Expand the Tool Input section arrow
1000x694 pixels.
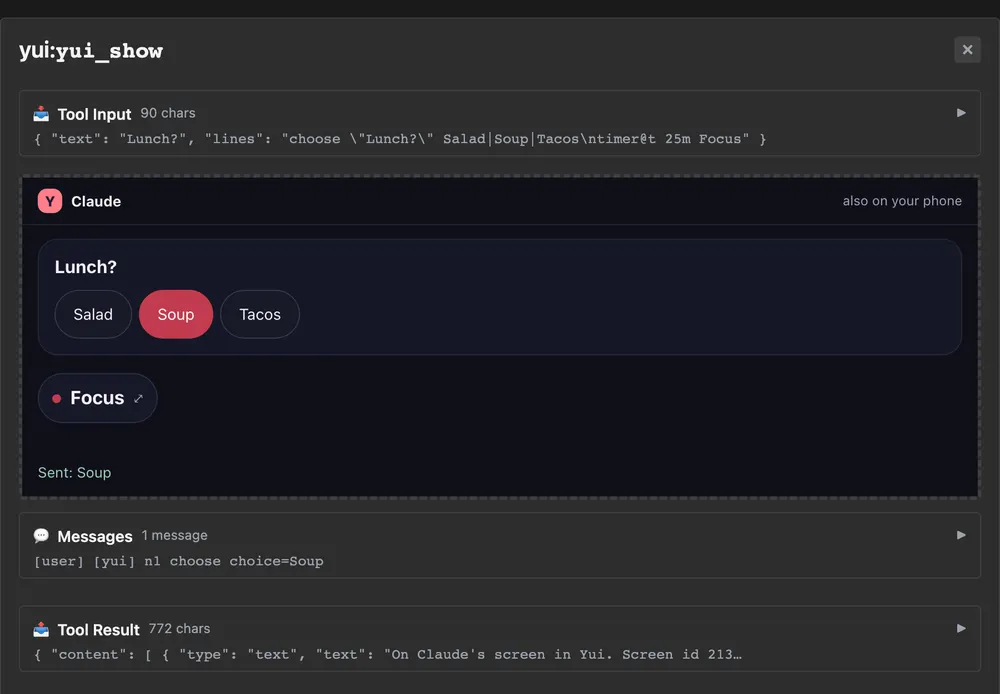[961, 113]
